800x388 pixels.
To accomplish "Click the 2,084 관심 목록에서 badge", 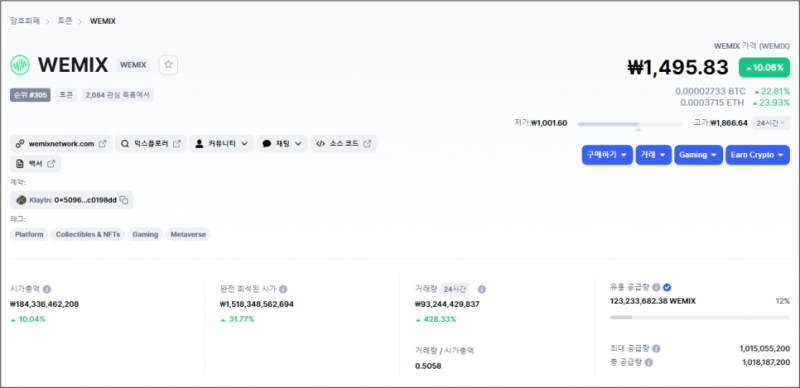I will pyautogui.click(x=117, y=95).
